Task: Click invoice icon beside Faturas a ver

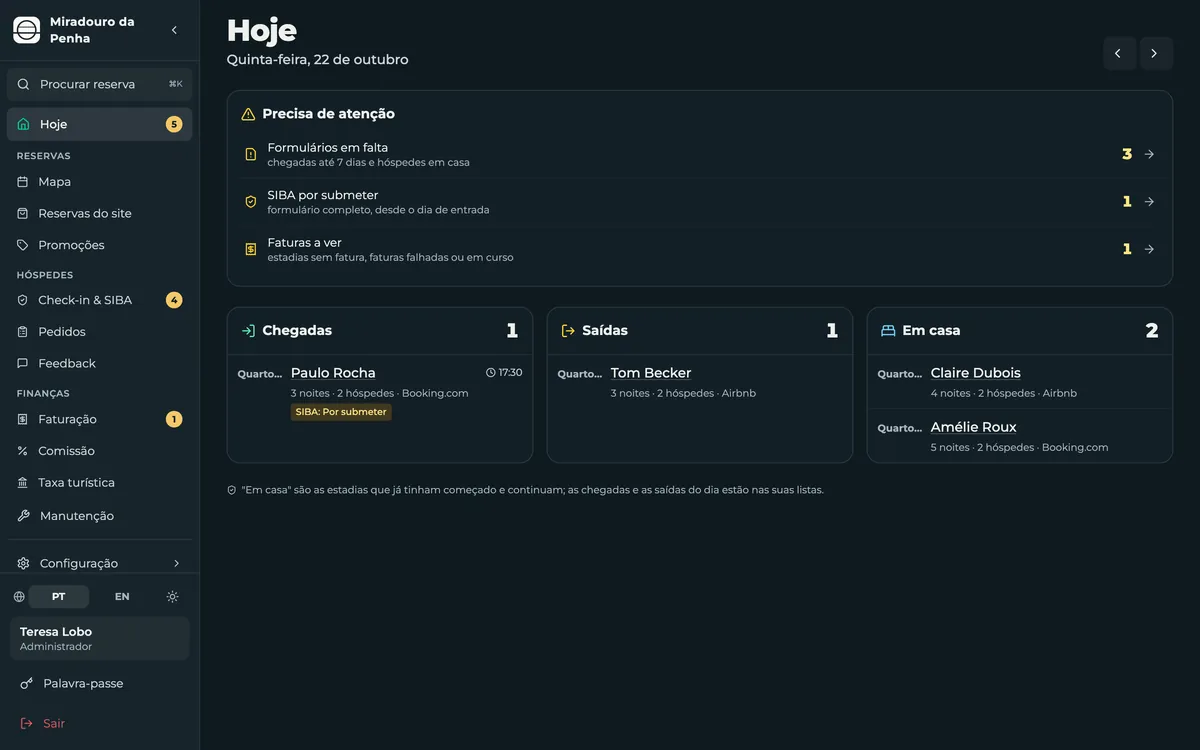Action: pos(251,250)
